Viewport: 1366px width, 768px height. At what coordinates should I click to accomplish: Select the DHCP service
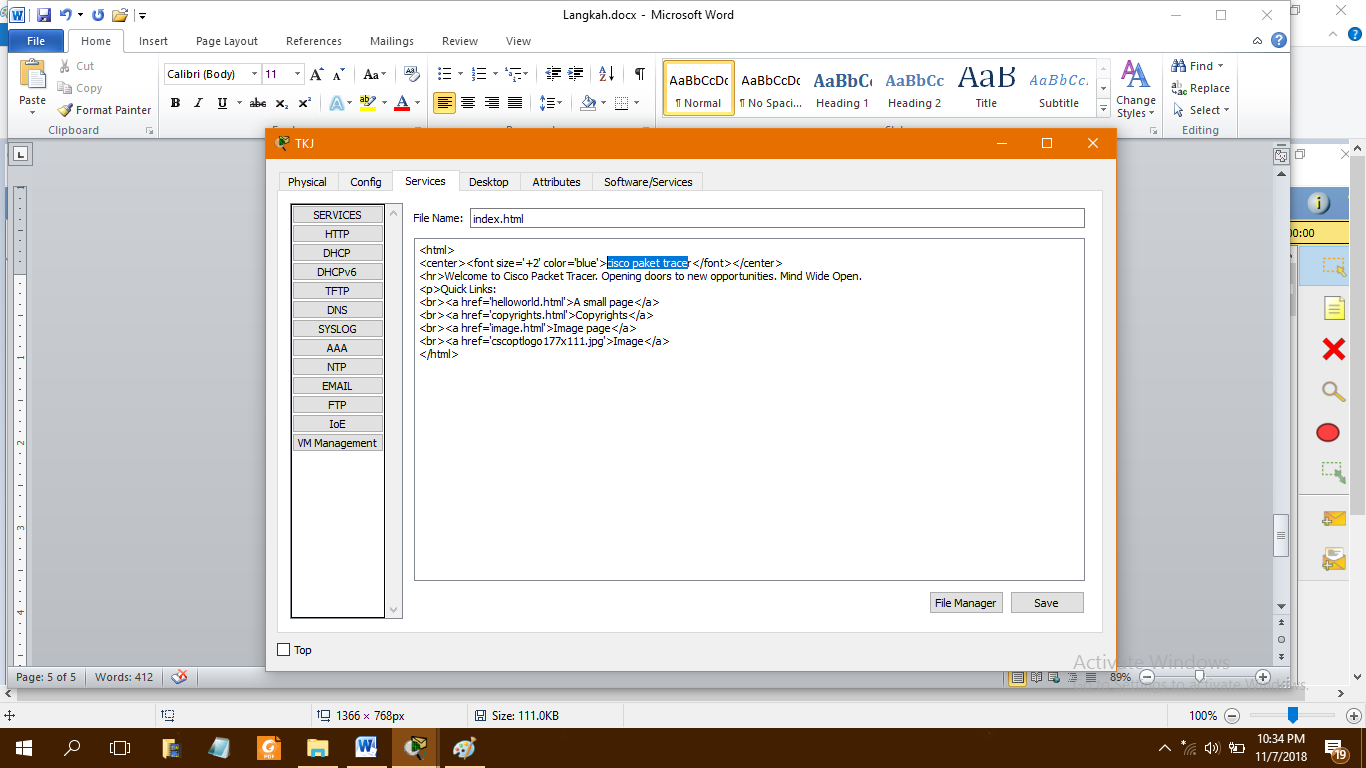pos(337,253)
